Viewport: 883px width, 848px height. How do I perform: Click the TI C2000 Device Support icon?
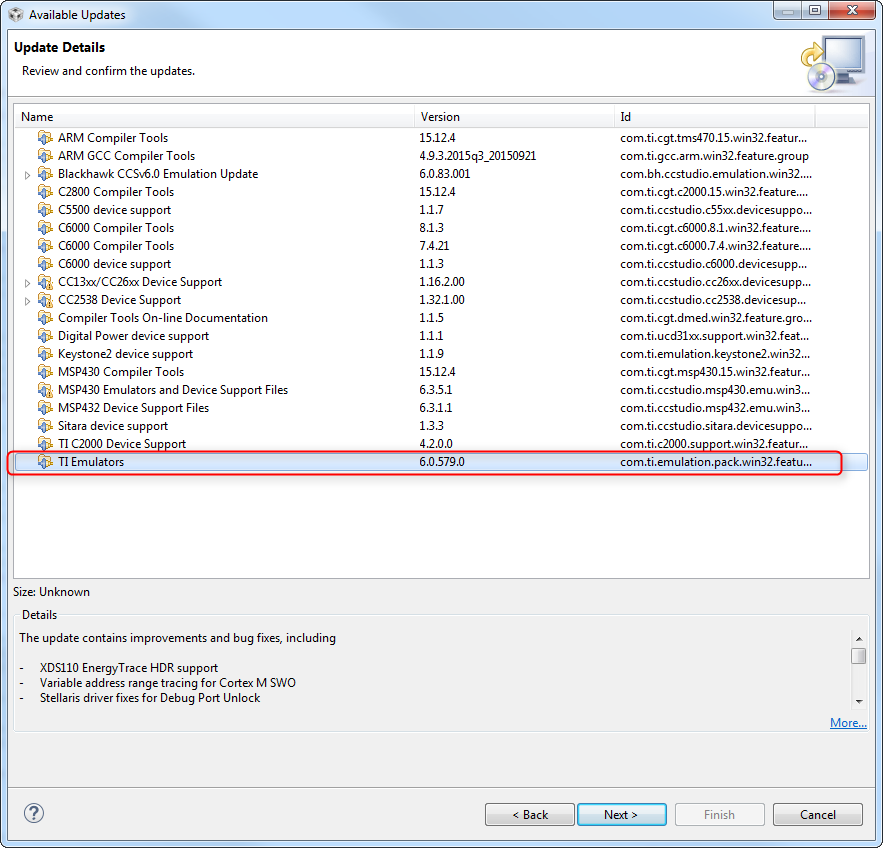coord(45,444)
